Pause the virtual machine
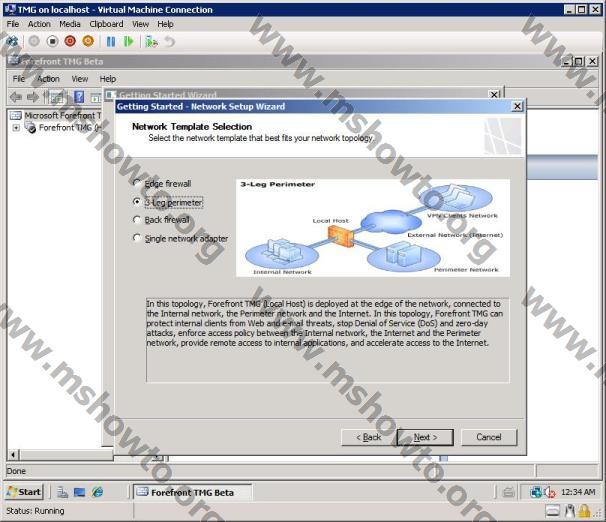Image resolution: width=606 pixels, height=522 pixels. click(x=111, y=41)
